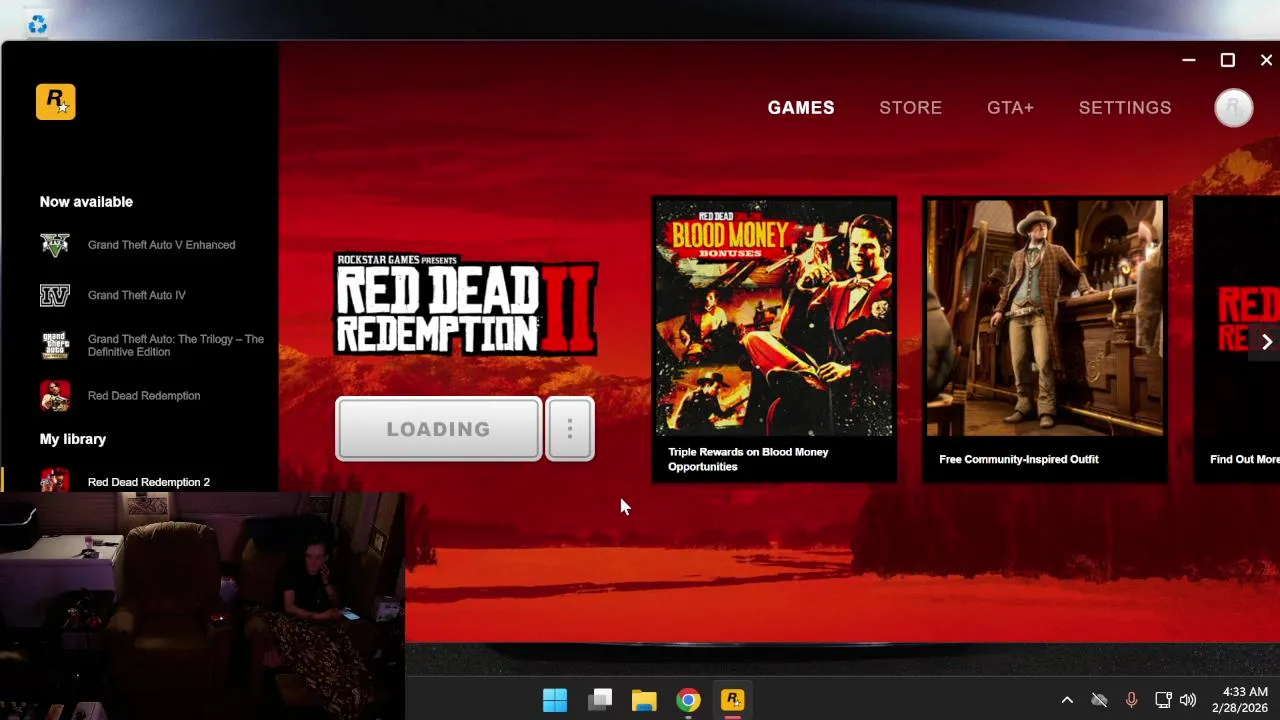Click the Triple Rewards on Blood Money caption
The image size is (1280, 720).
click(x=748, y=459)
